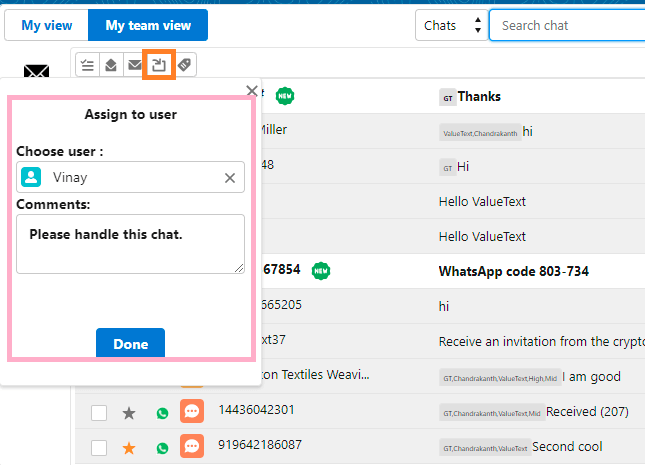Click the assign-to-user toolbar icon
This screenshot has width=645, height=465.
point(159,65)
